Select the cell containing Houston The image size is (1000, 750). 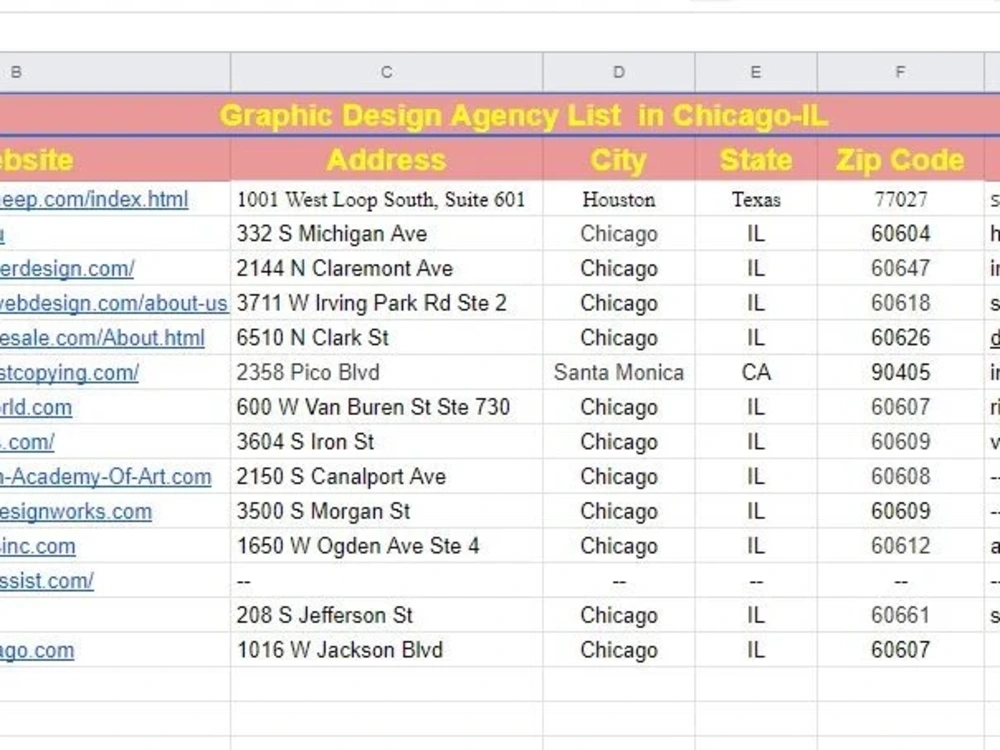(618, 199)
